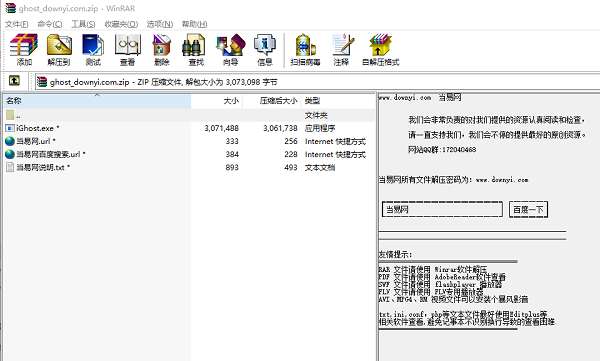Click the Comment (注释) toolbar icon
The image size is (600, 361).
click(342, 45)
